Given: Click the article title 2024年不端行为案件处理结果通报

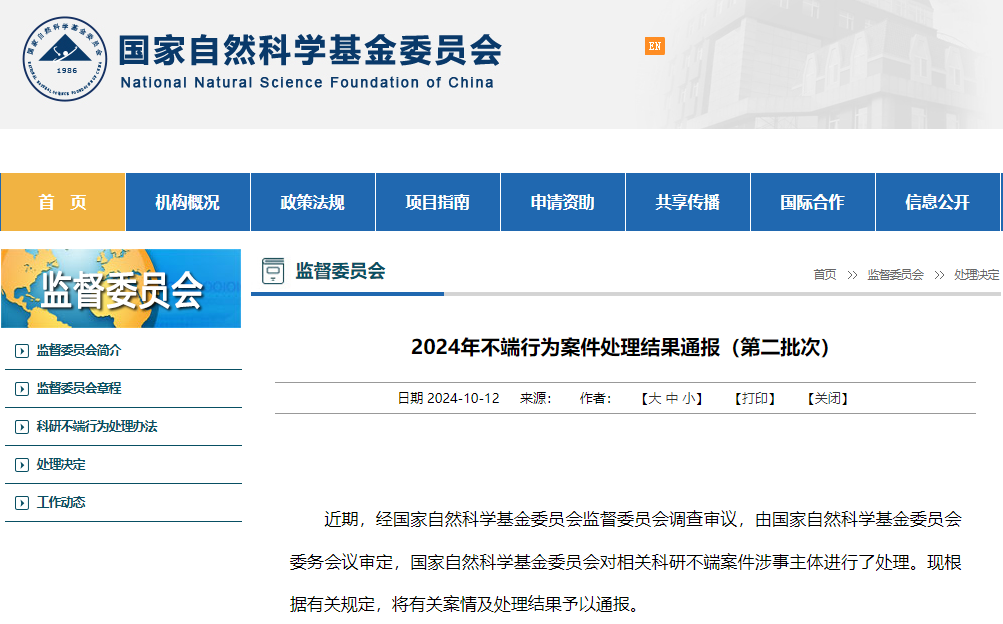Looking at the screenshot, I should point(620,347).
